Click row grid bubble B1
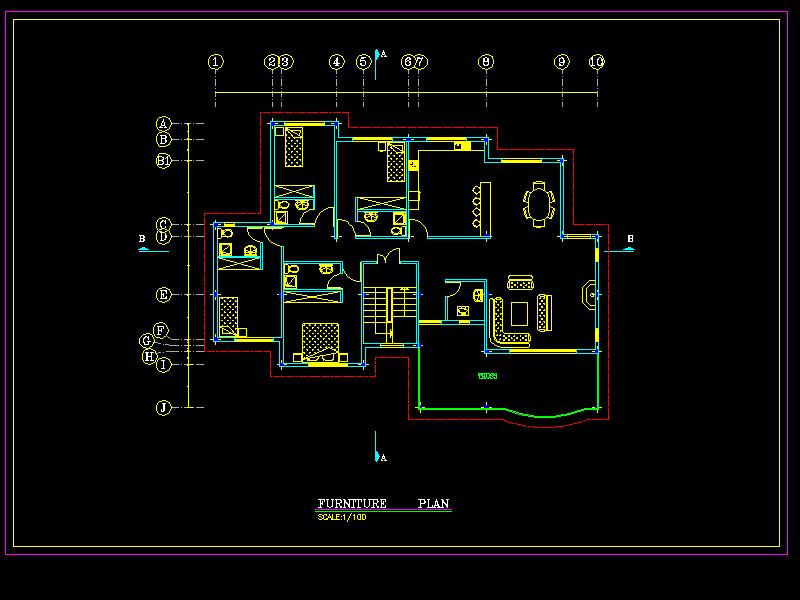Screen dimensions: 800x600 coord(163,160)
